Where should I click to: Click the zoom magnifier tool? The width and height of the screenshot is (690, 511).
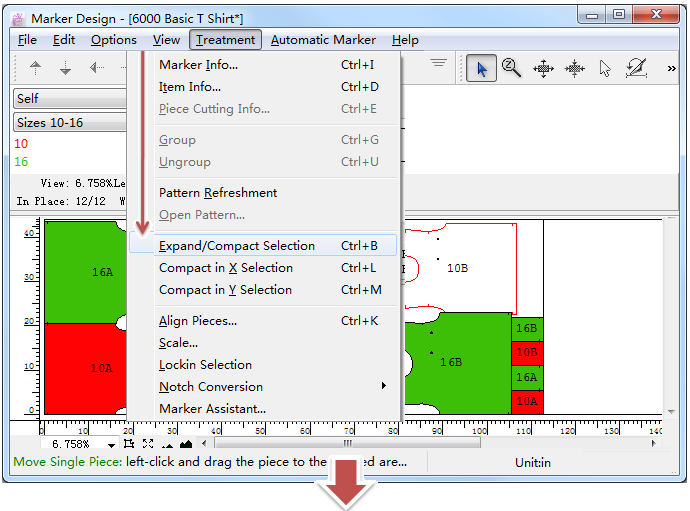pos(512,68)
